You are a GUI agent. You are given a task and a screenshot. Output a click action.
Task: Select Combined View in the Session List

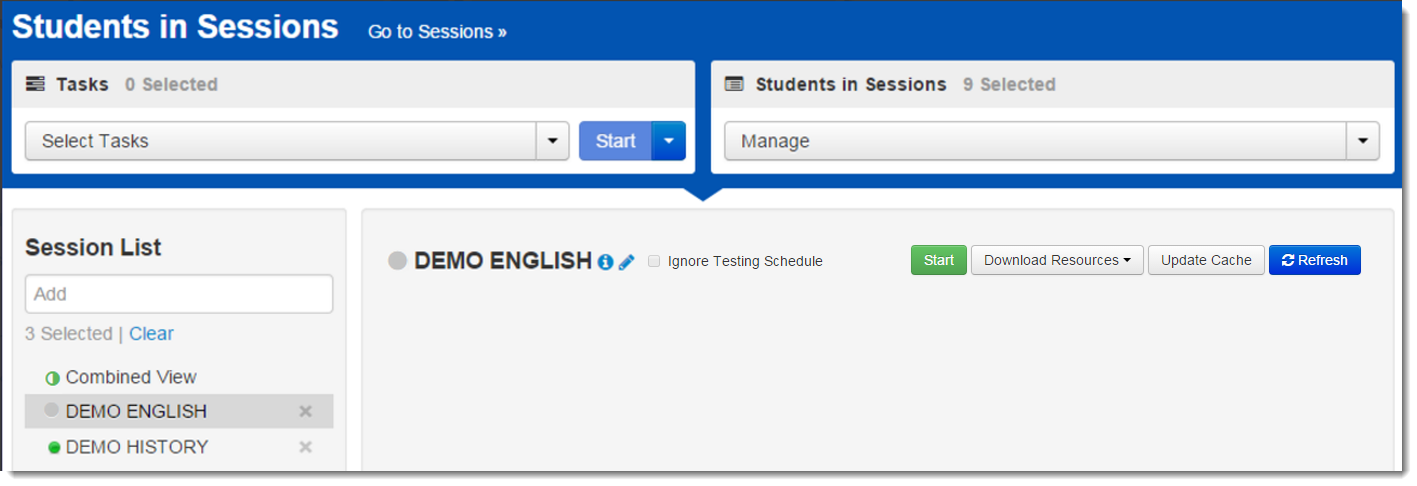click(131, 377)
